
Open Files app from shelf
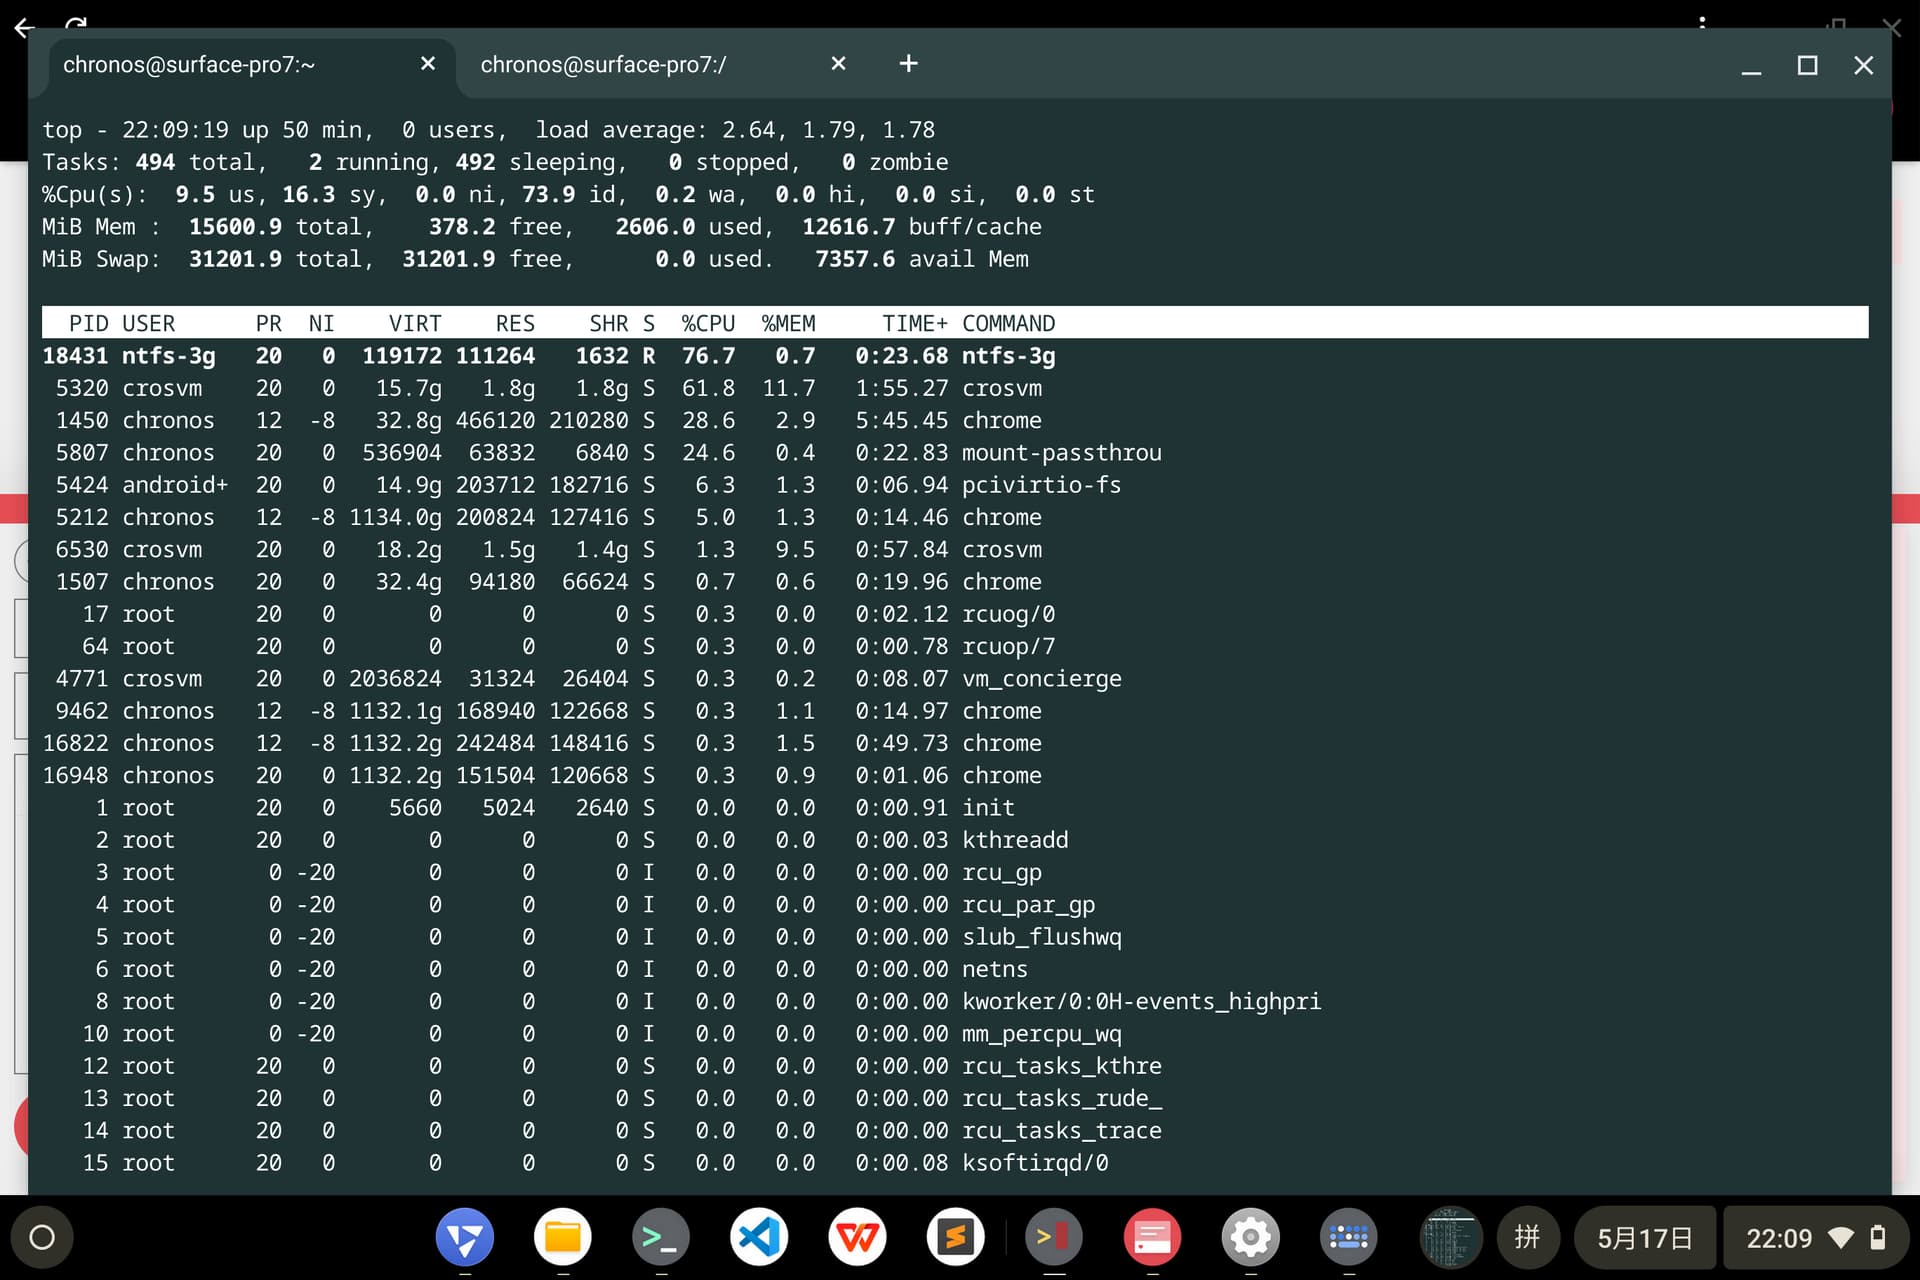pos(563,1238)
